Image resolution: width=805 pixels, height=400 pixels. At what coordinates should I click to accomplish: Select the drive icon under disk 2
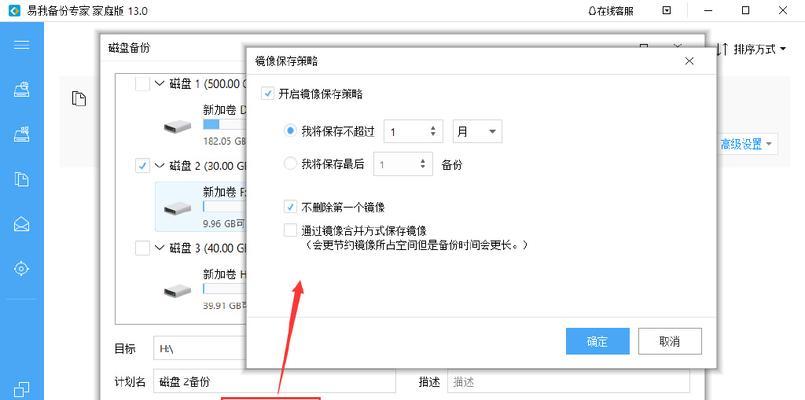(x=178, y=208)
